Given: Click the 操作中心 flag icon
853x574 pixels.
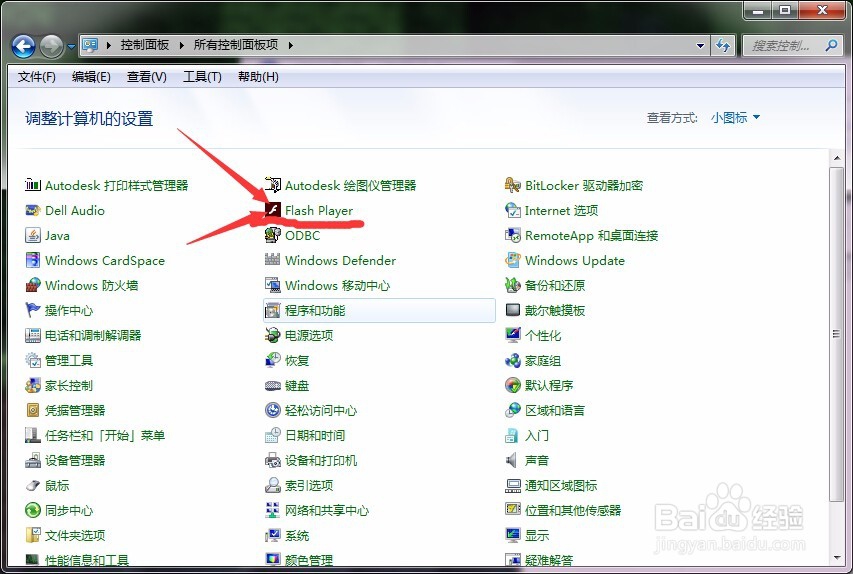Looking at the screenshot, I should [33, 310].
